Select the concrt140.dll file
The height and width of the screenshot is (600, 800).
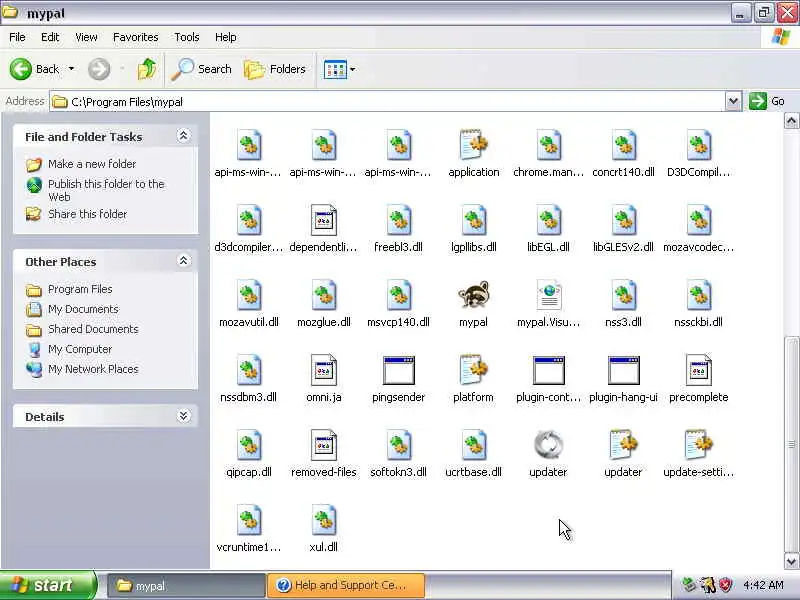pos(623,144)
